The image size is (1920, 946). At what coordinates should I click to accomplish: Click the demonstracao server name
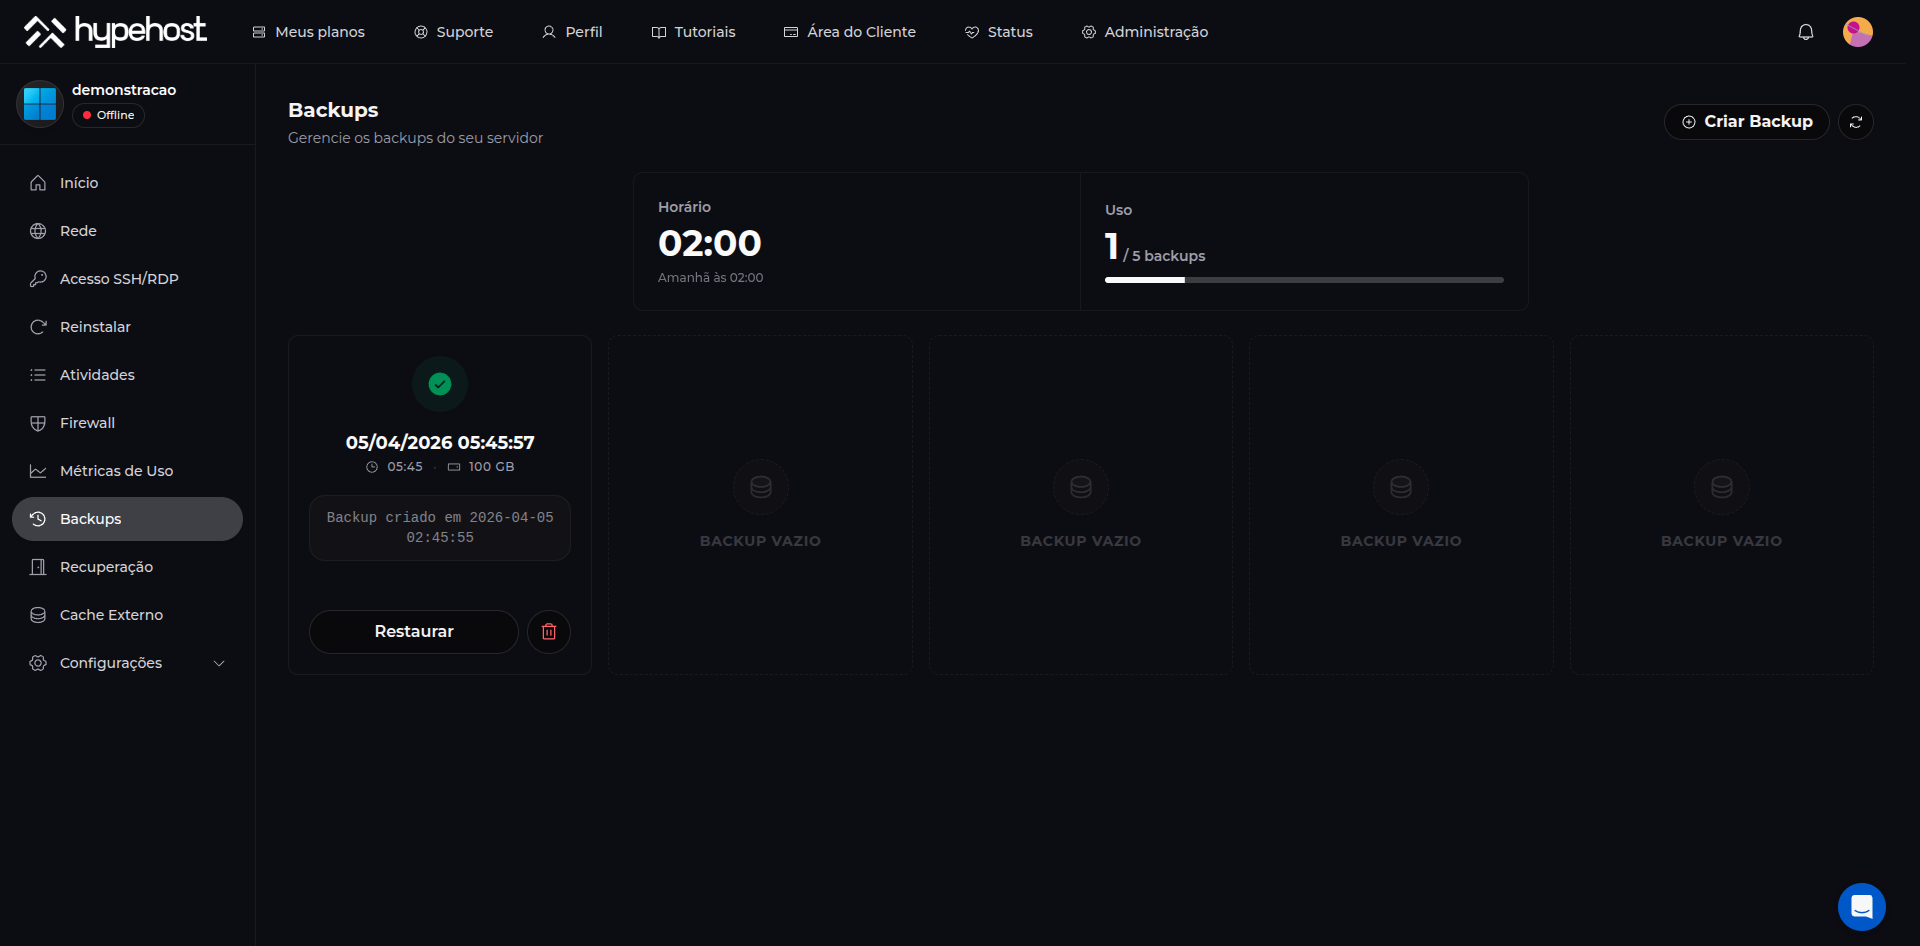tap(124, 90)
